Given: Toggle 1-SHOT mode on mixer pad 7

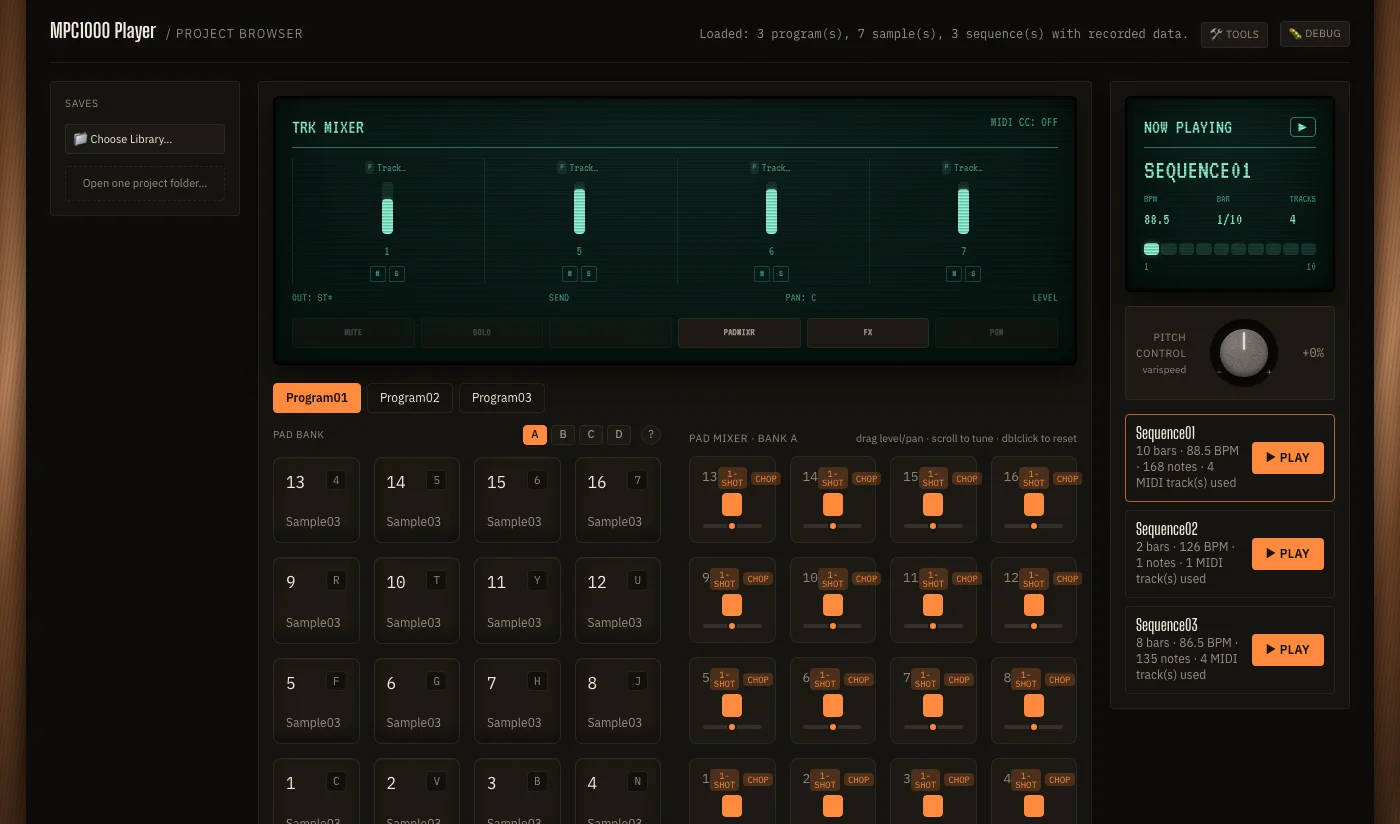Looking at the screenshot, I should [x=926, y=679].
